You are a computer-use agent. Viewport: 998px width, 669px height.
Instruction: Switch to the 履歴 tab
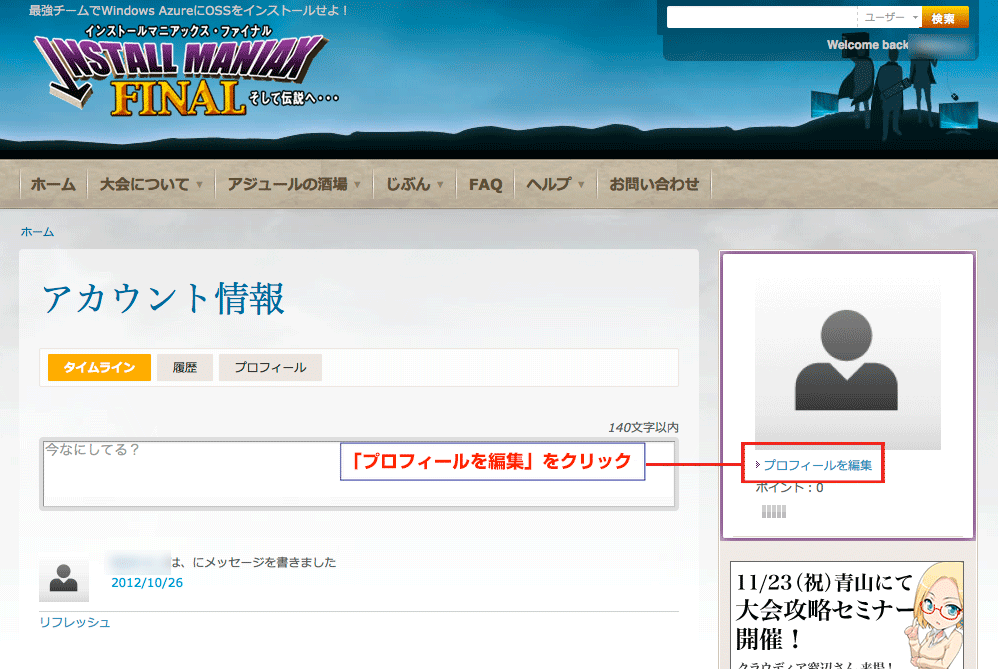click(x=185, y=367)
